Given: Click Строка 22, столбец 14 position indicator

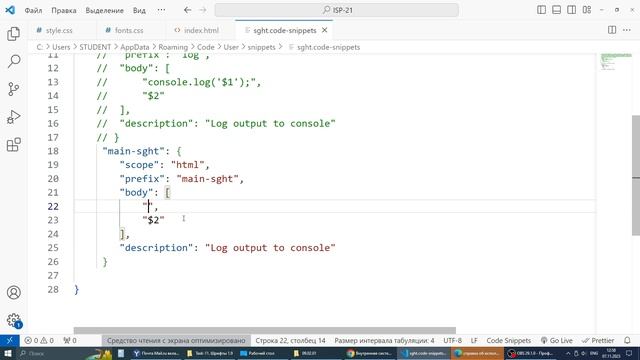Looking at the screenshot, I should coord(290,340).
